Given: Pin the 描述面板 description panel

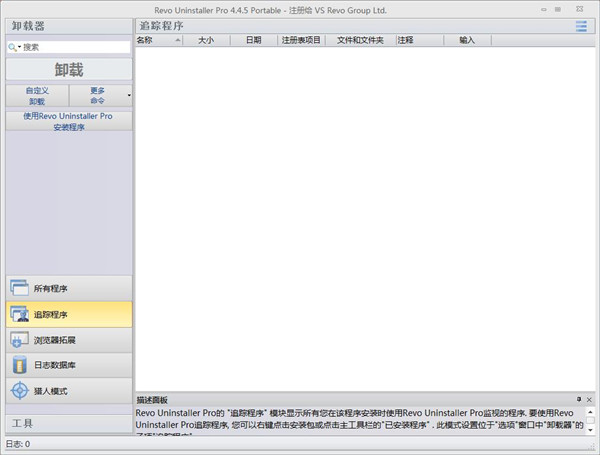Looking at the screenshot, I should (x=578, y=399).
